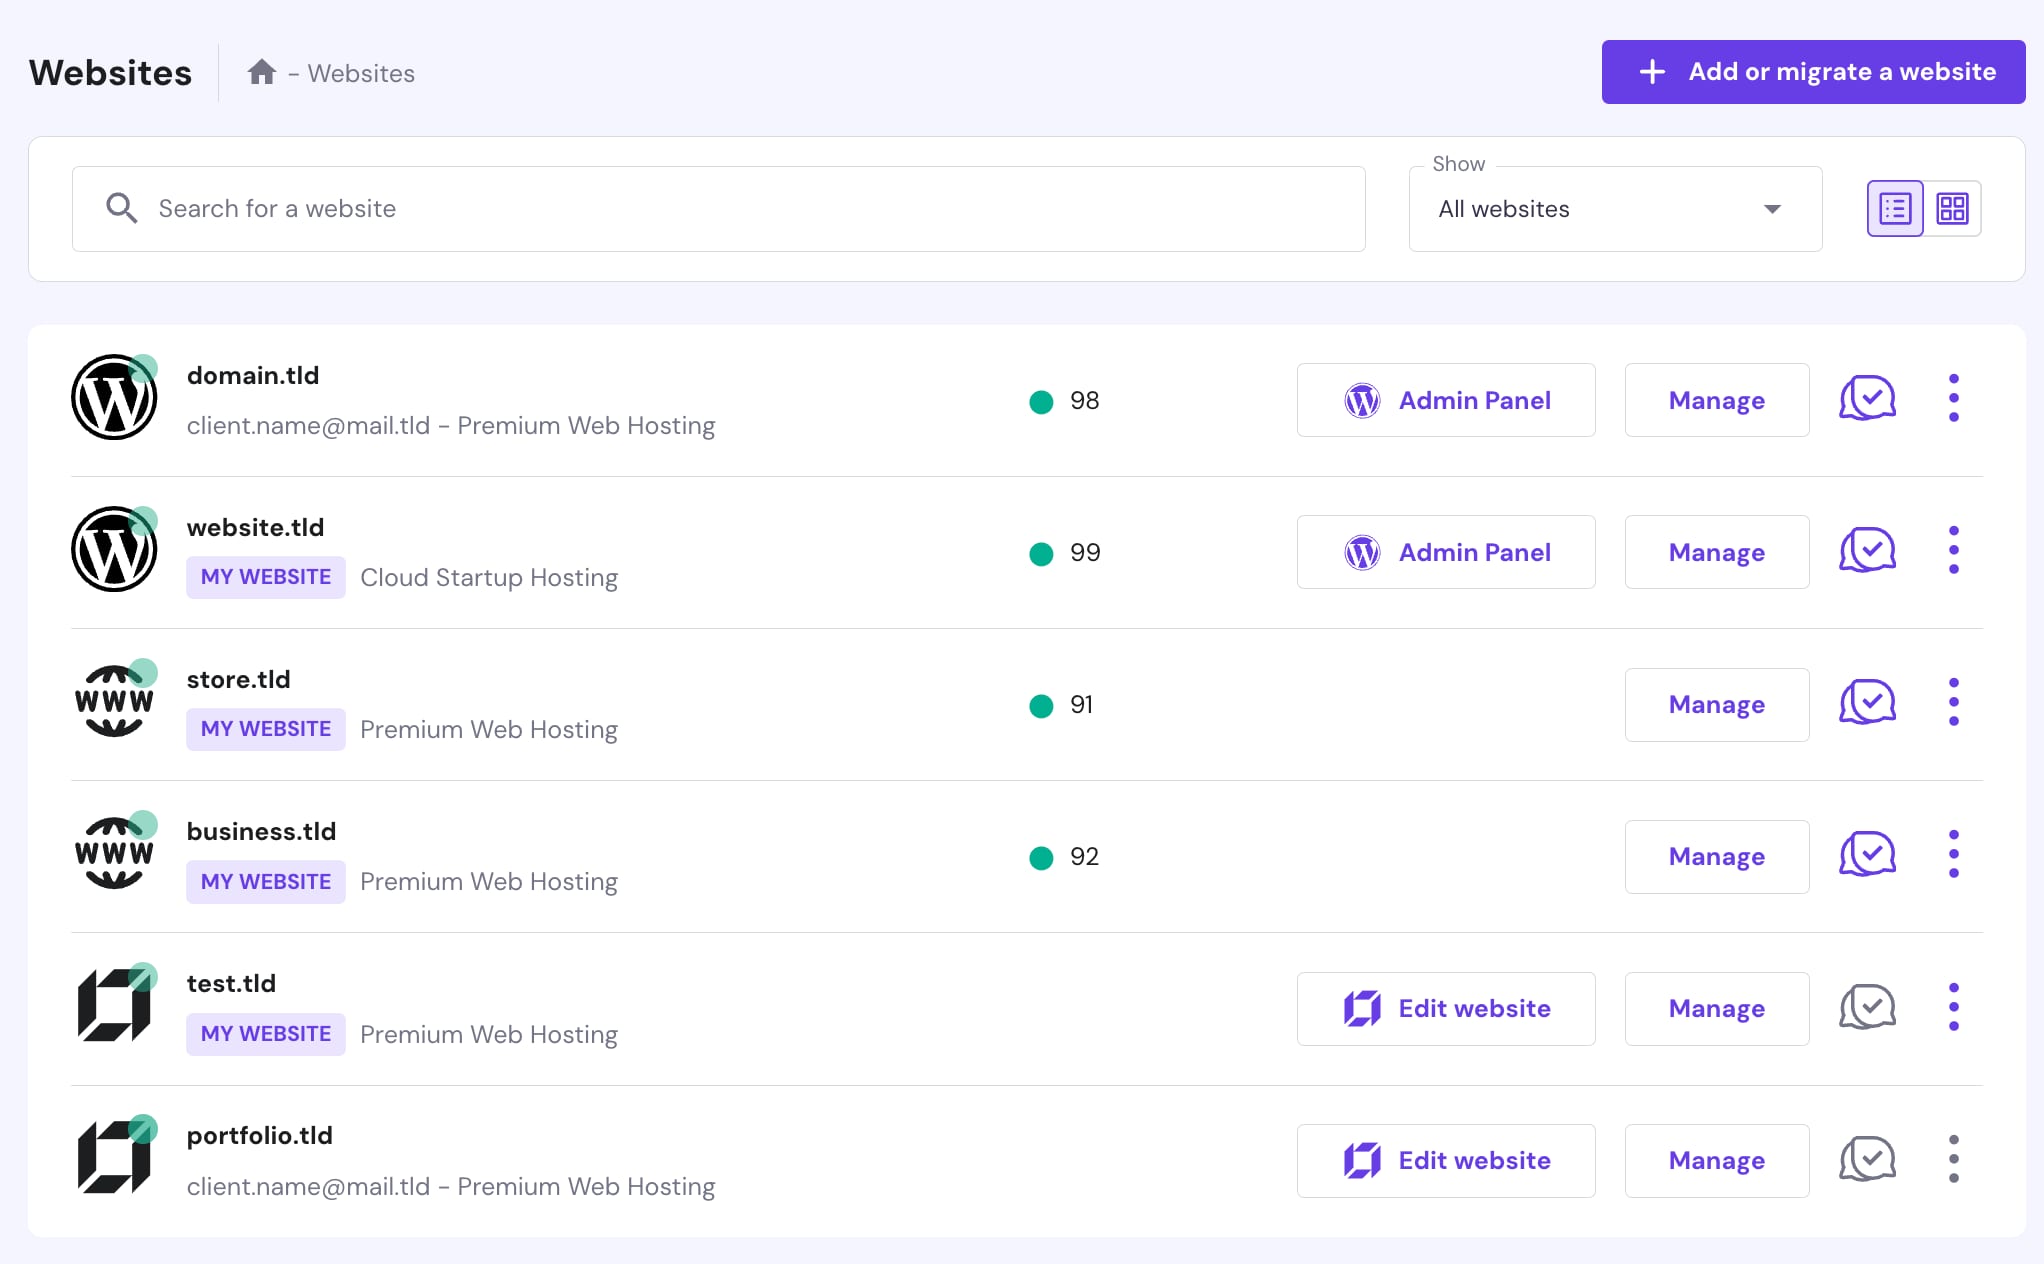
Task: Switch to list view layout
Action: pos(1894,208)
